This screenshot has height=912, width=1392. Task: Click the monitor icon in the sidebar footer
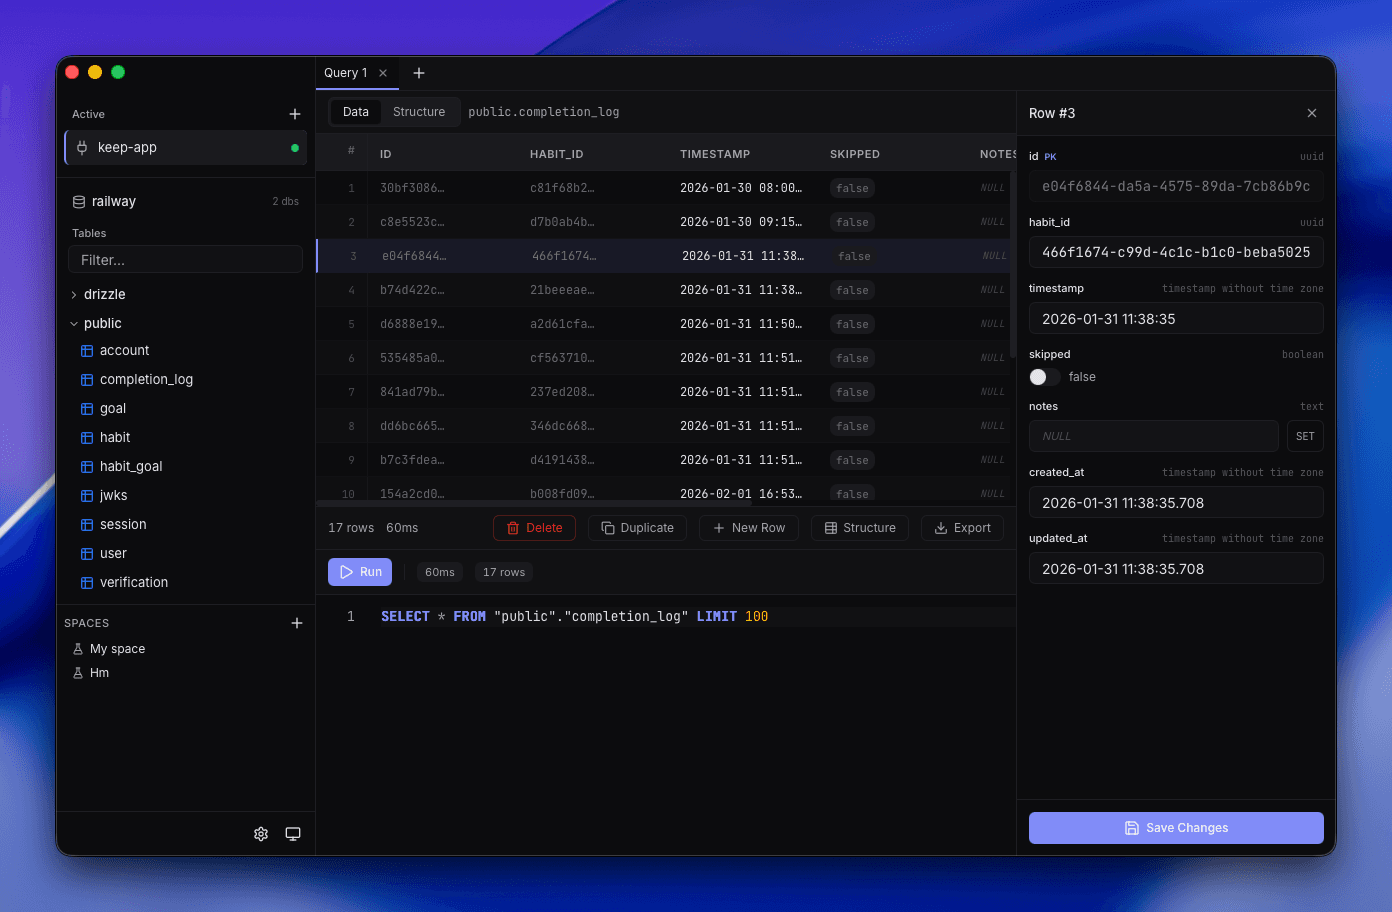pyautogui.click(x=292, y=833)
